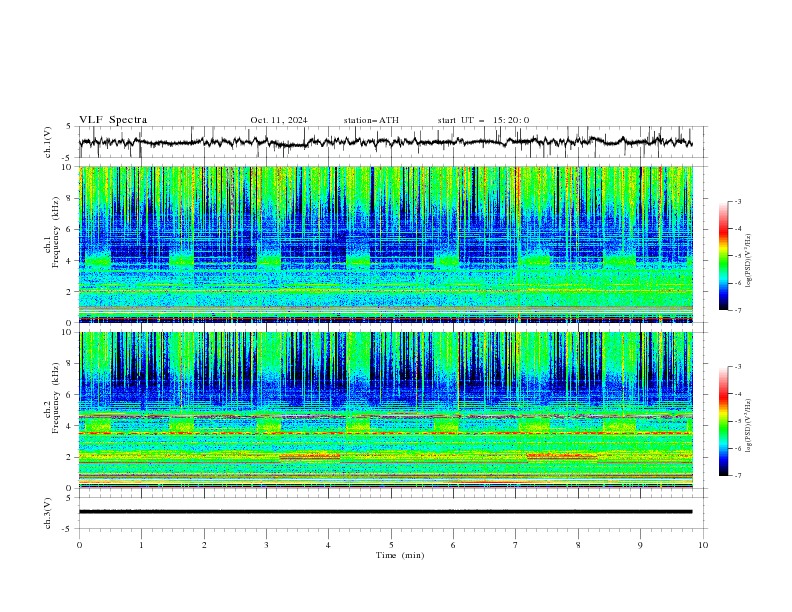
Task: Click time axis tick label "2"
Action: (x=204, y=545)
